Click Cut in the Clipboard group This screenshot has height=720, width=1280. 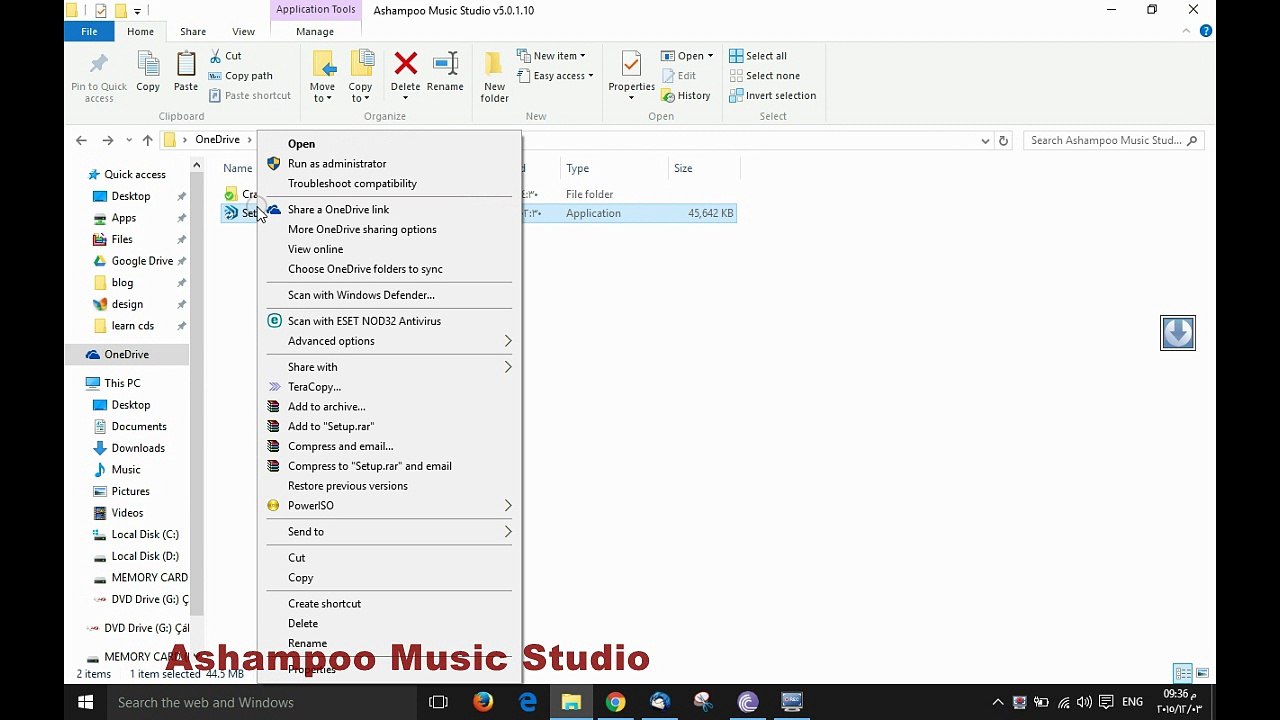[225, 56]
